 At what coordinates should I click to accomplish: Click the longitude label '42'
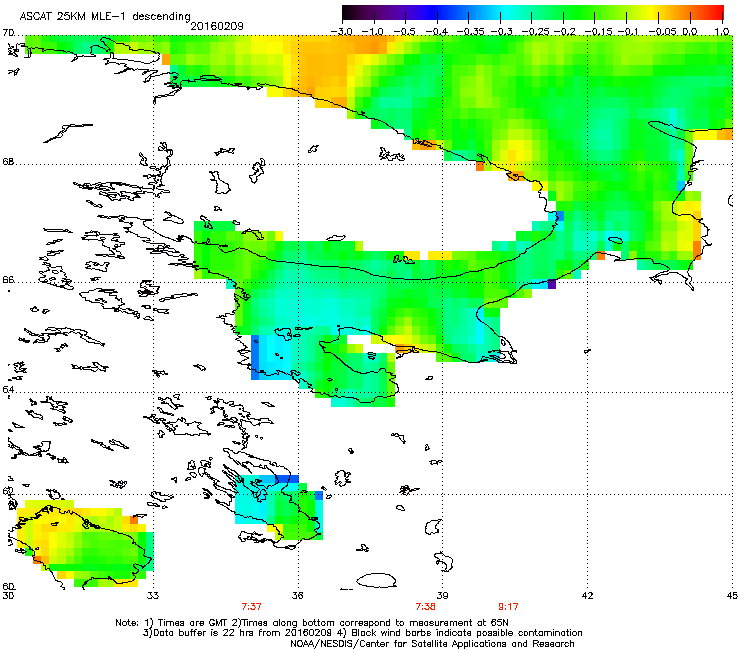[587, 595]
